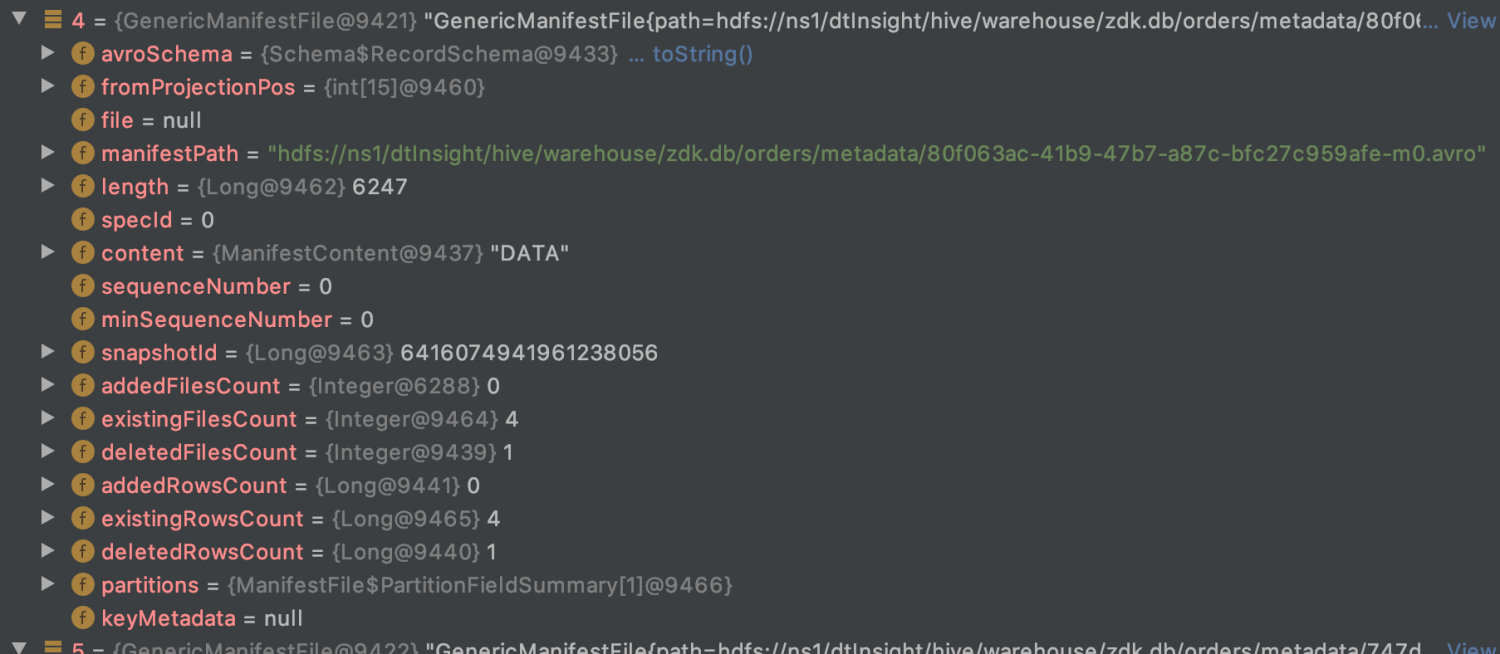The width and height of the screenshot is (1500, 654).
Task: Open the toString() link for avroSchema
Action: (702, 54)
